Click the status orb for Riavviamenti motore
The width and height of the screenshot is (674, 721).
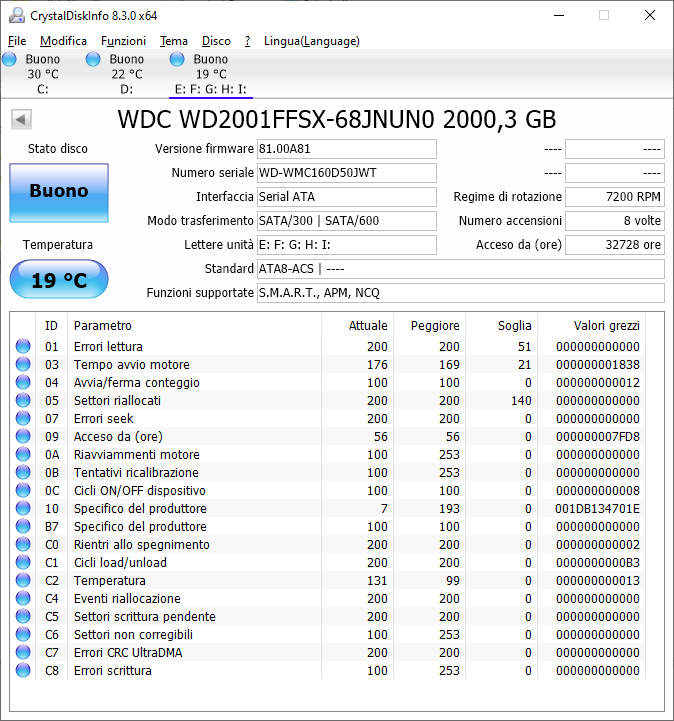(23, 454)
